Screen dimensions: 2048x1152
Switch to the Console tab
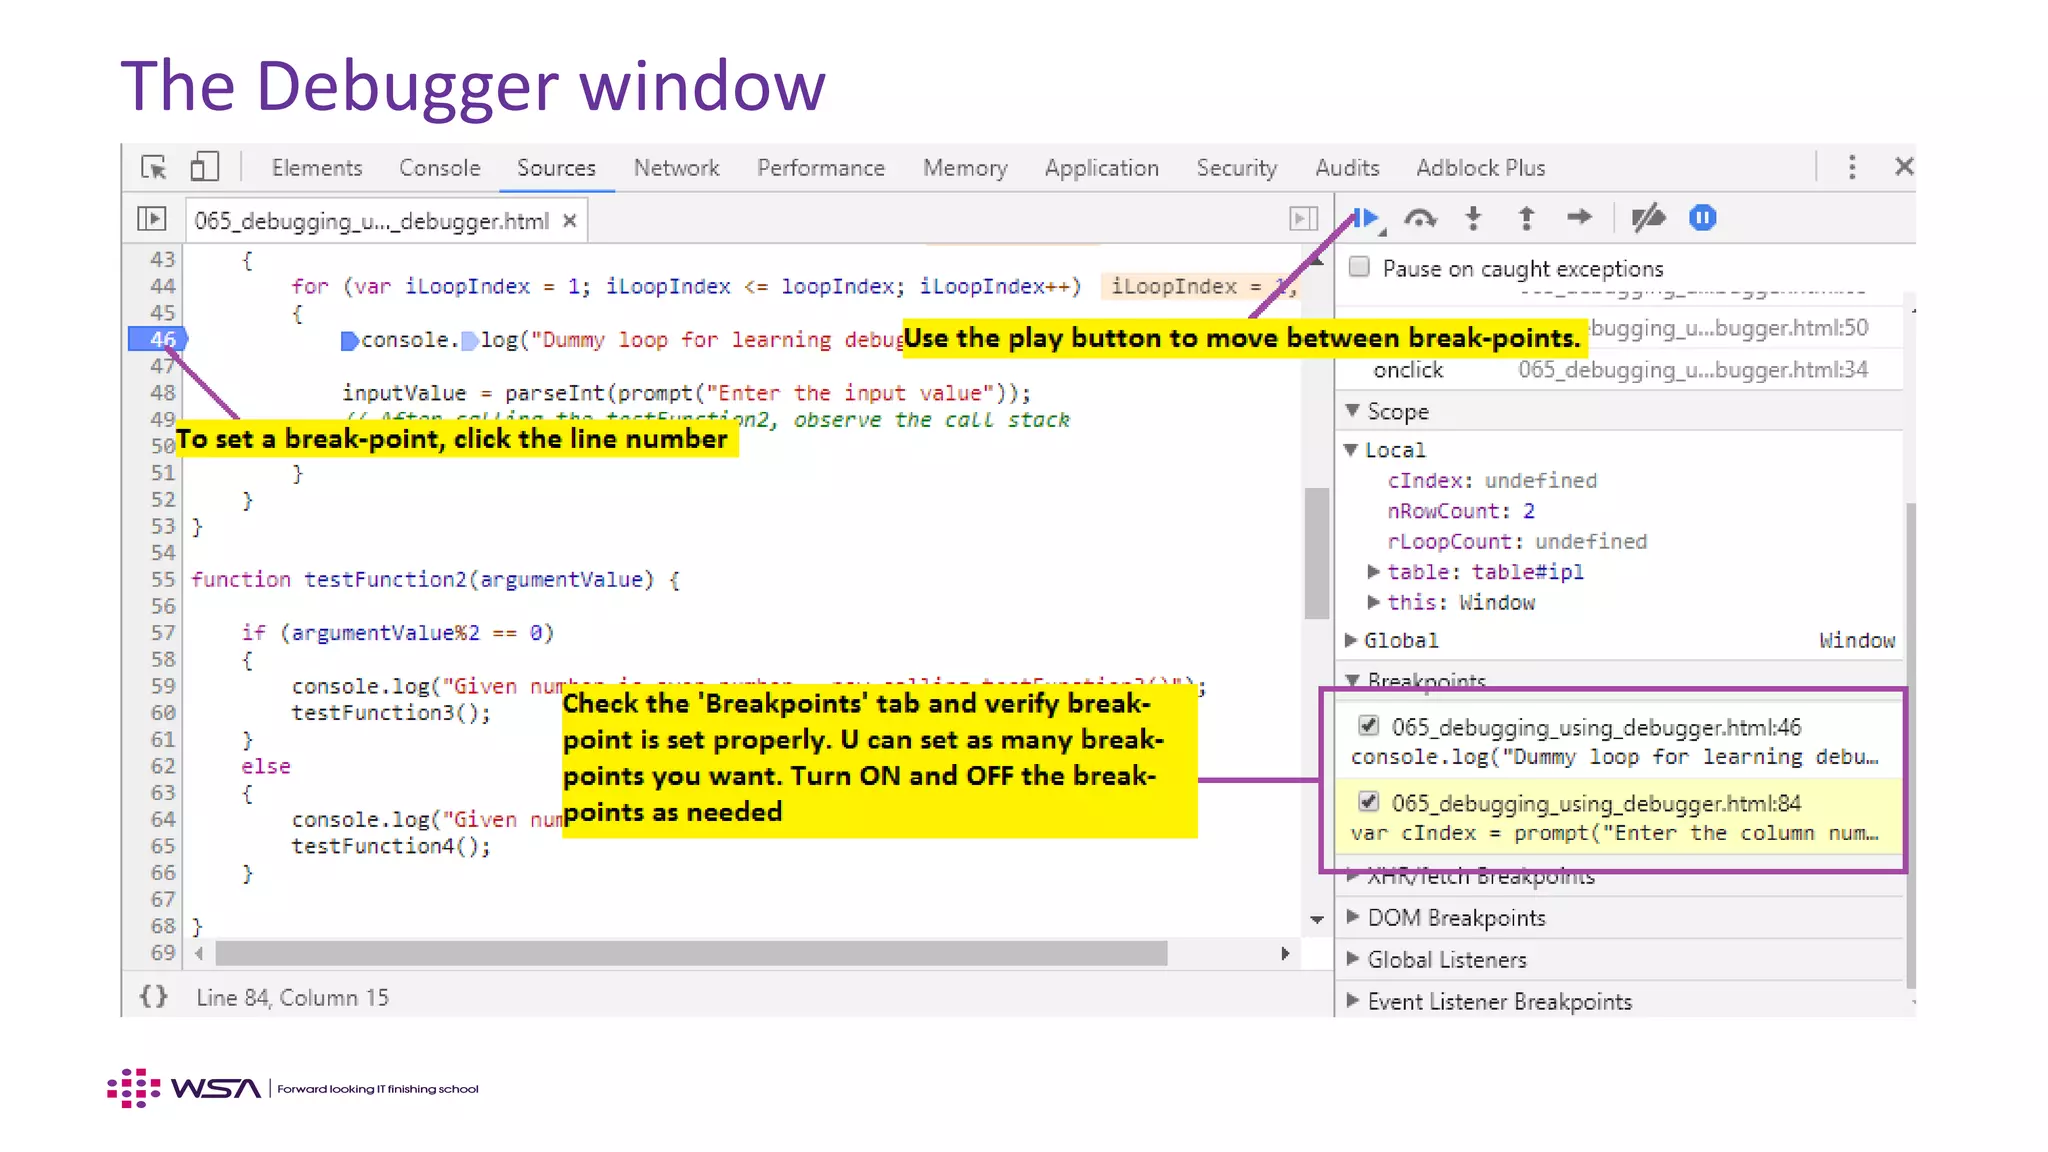[439, 168]
